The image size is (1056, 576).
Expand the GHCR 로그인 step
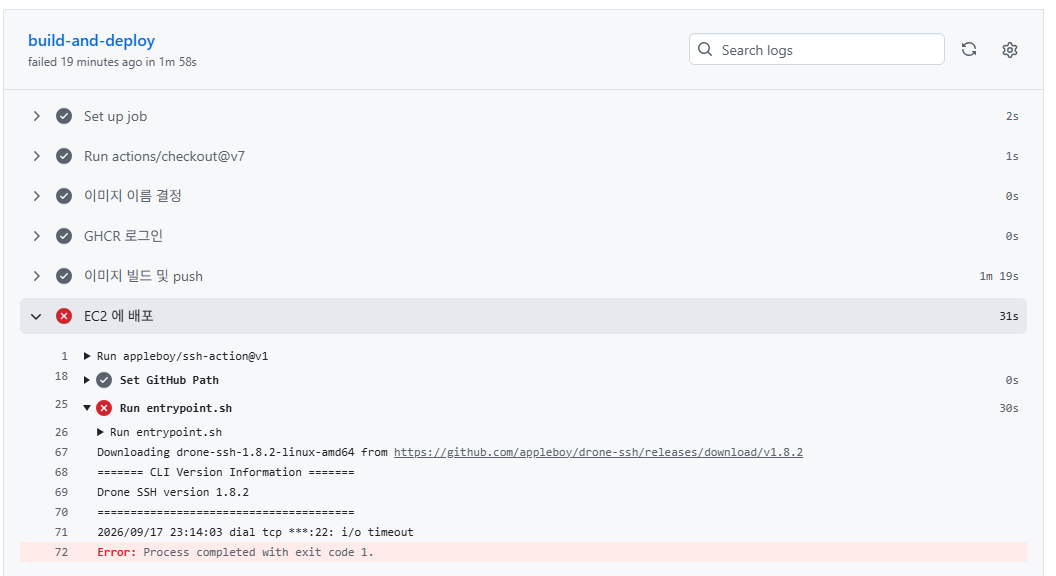point(36,236)
